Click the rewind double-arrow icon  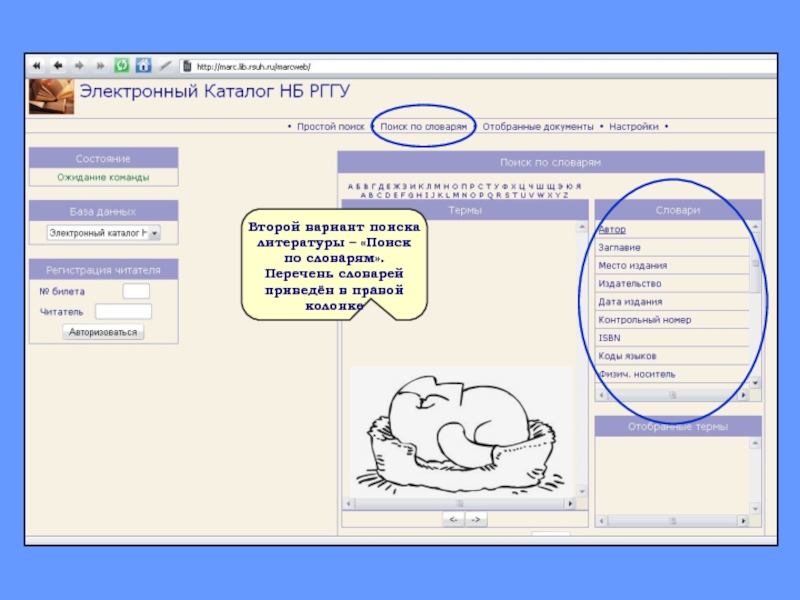click(37, 66)
